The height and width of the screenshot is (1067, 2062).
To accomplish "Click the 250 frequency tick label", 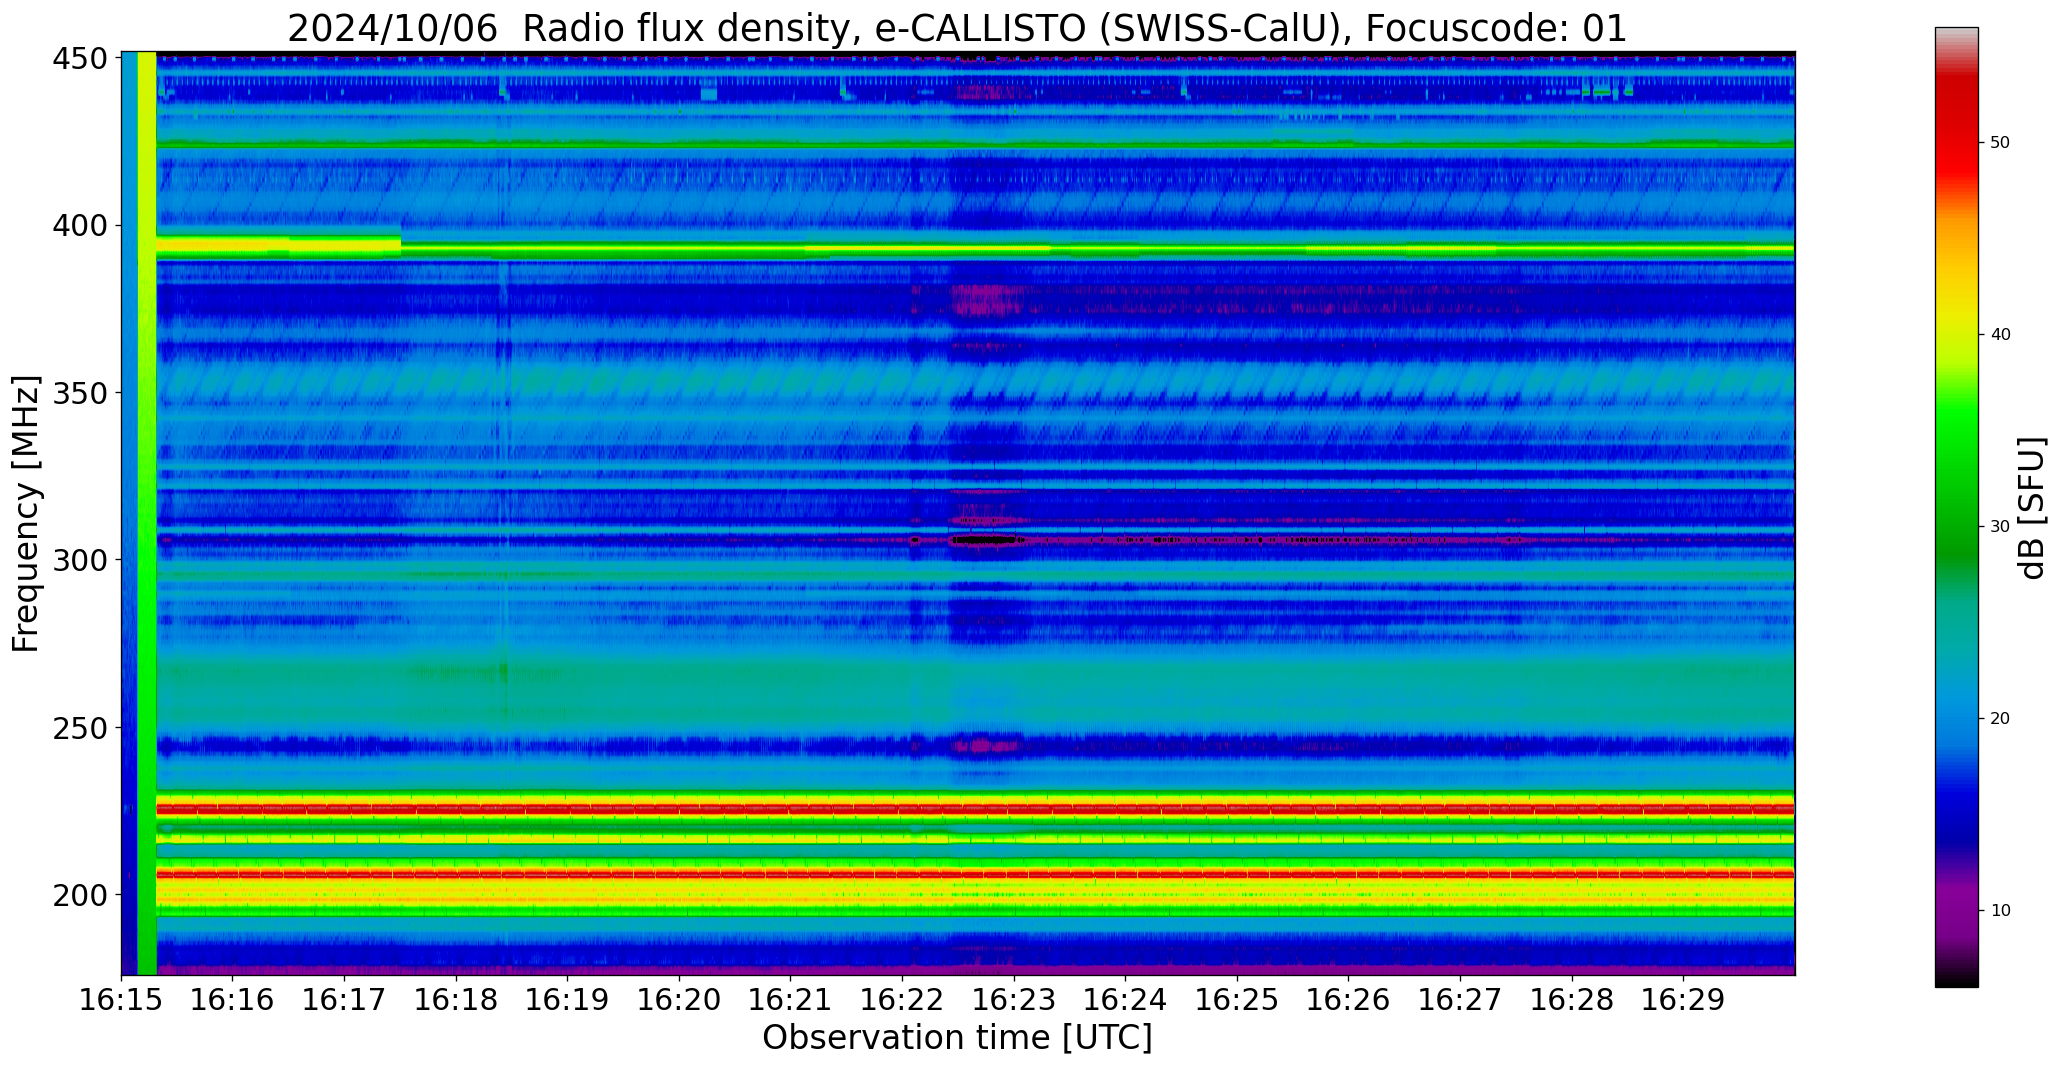I will [80, 728].
